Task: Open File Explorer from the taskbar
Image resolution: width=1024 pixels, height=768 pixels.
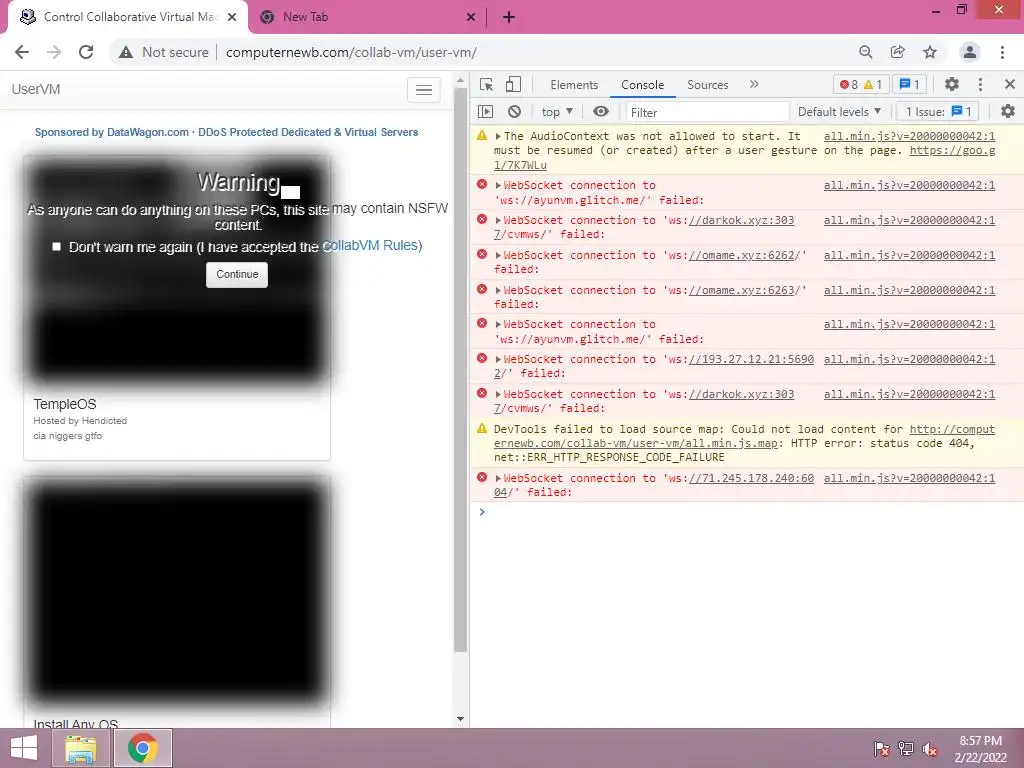Action: pyautogui.click(x=81, y=748)
